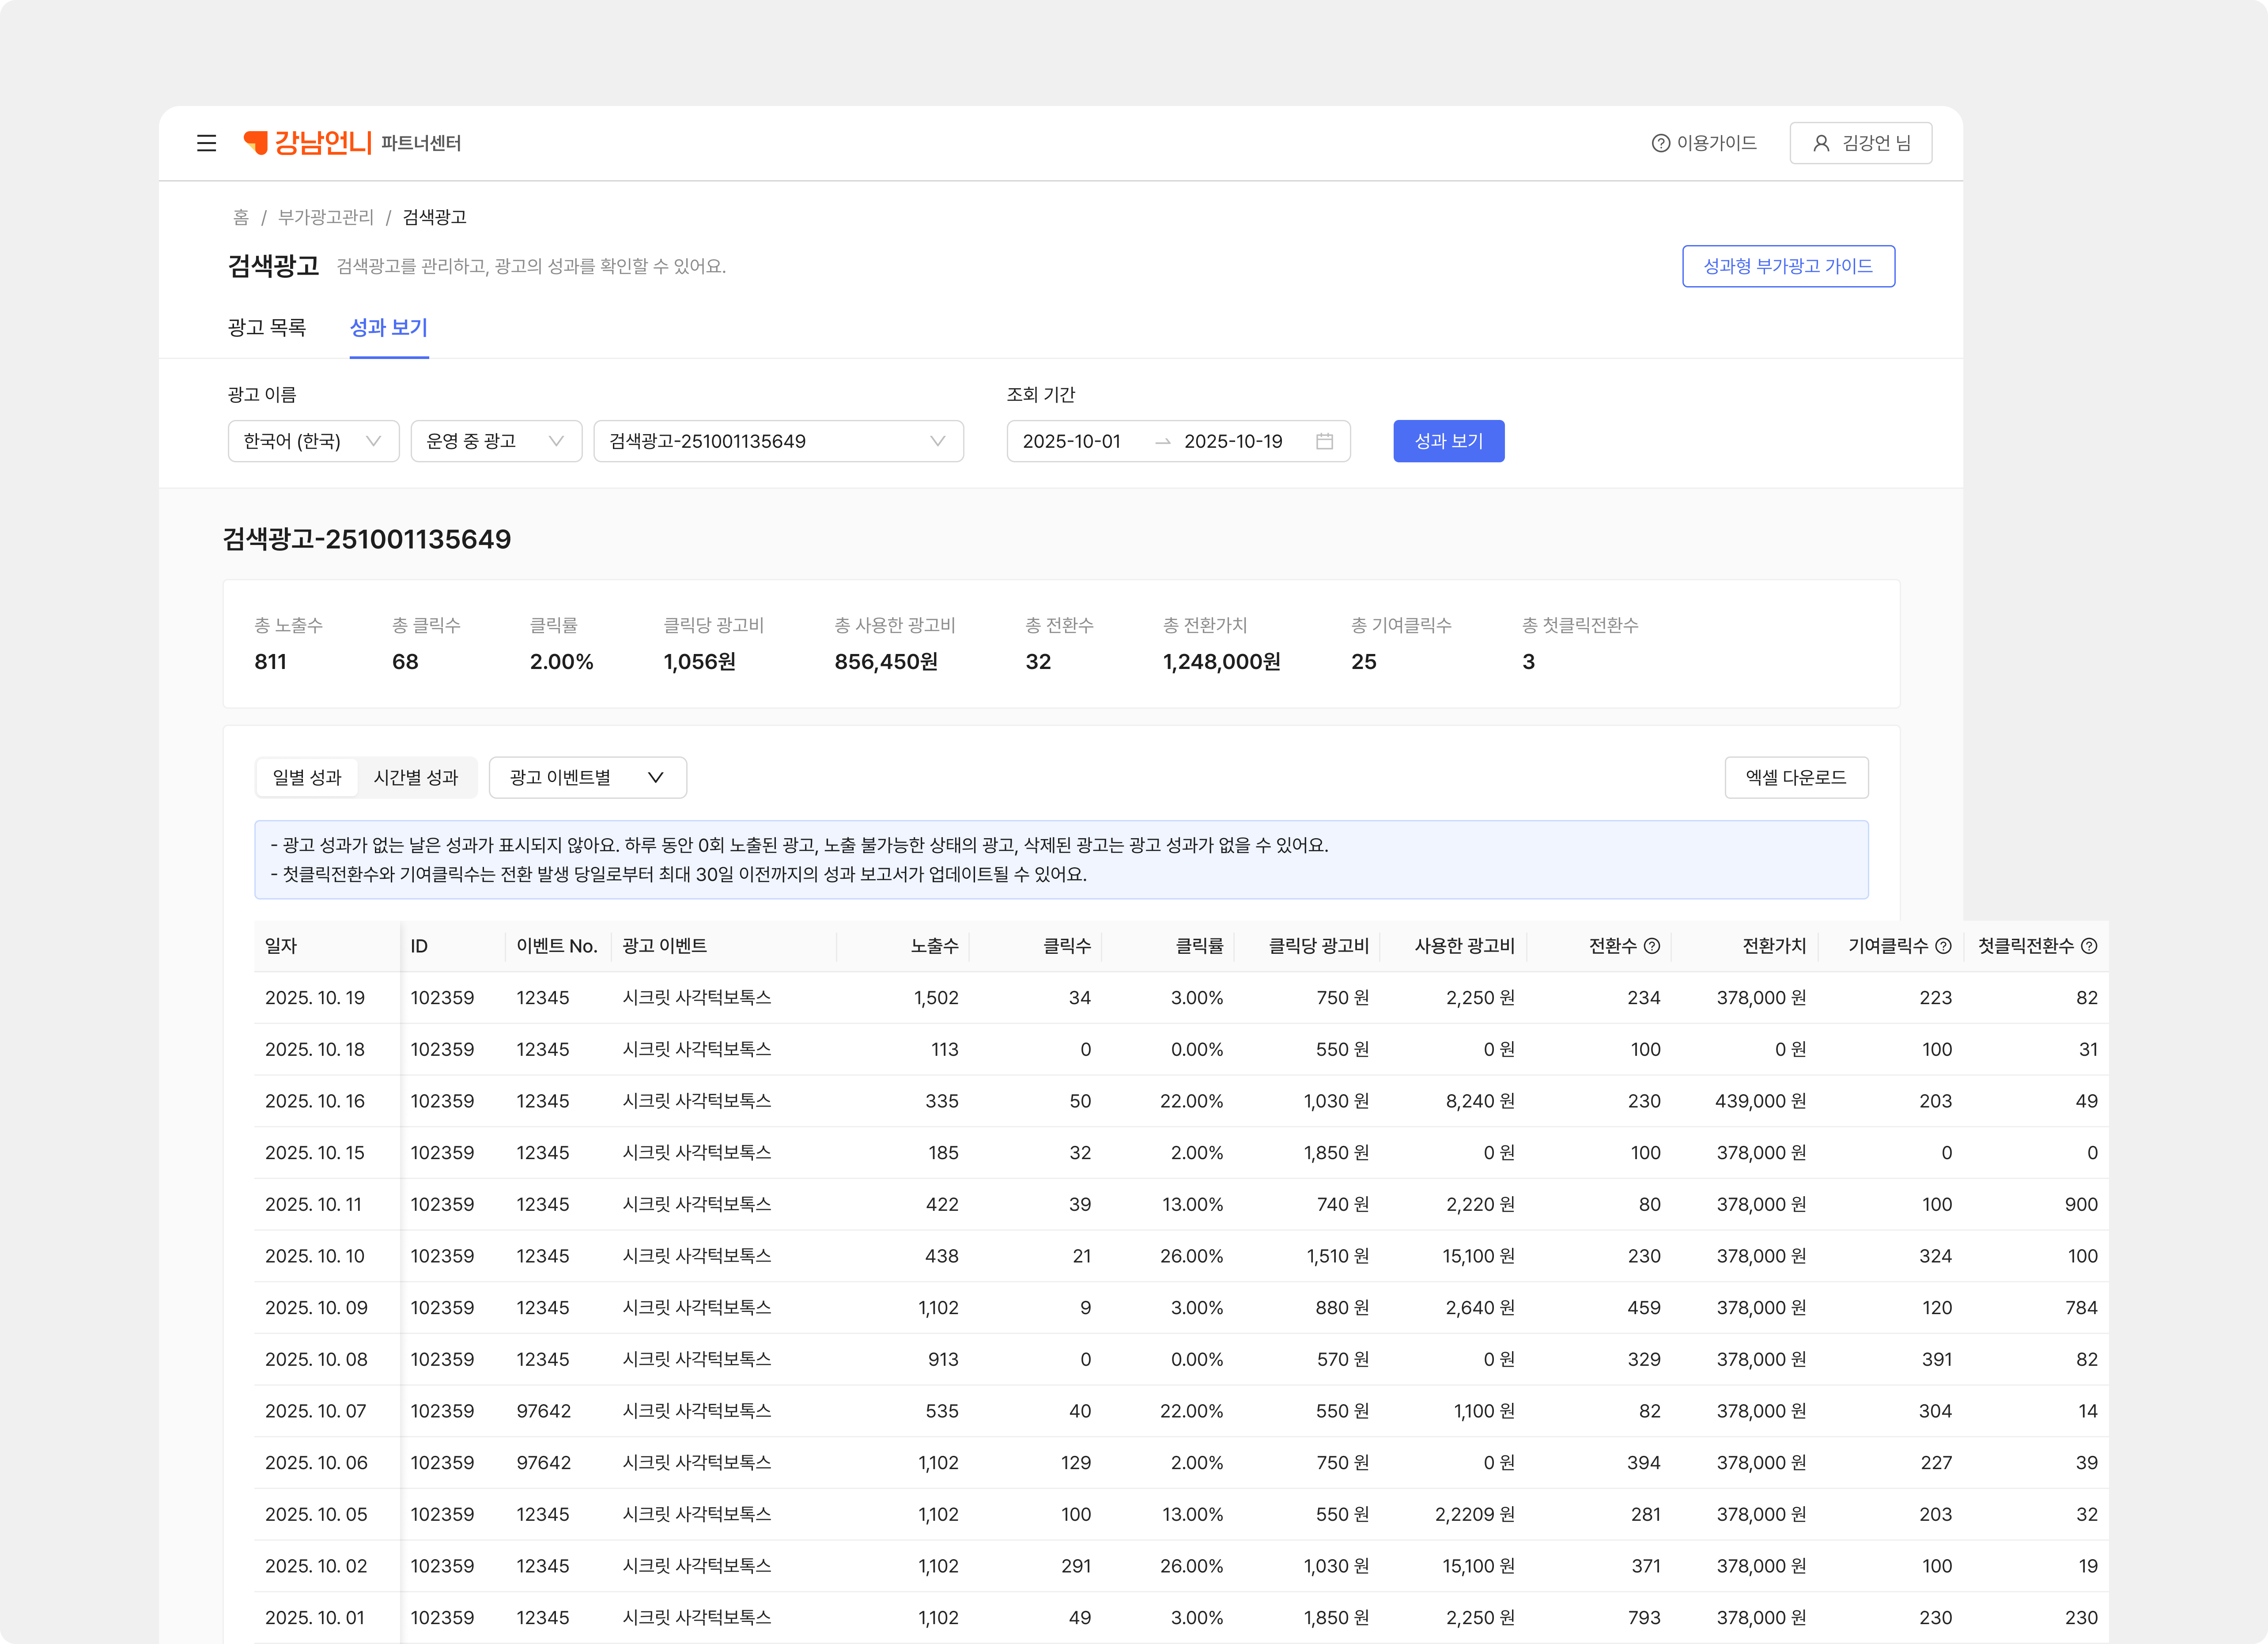Click the help icon next to 전환수
2268x1644 pixels.
pyautogui.click(x=1652, y=946)
